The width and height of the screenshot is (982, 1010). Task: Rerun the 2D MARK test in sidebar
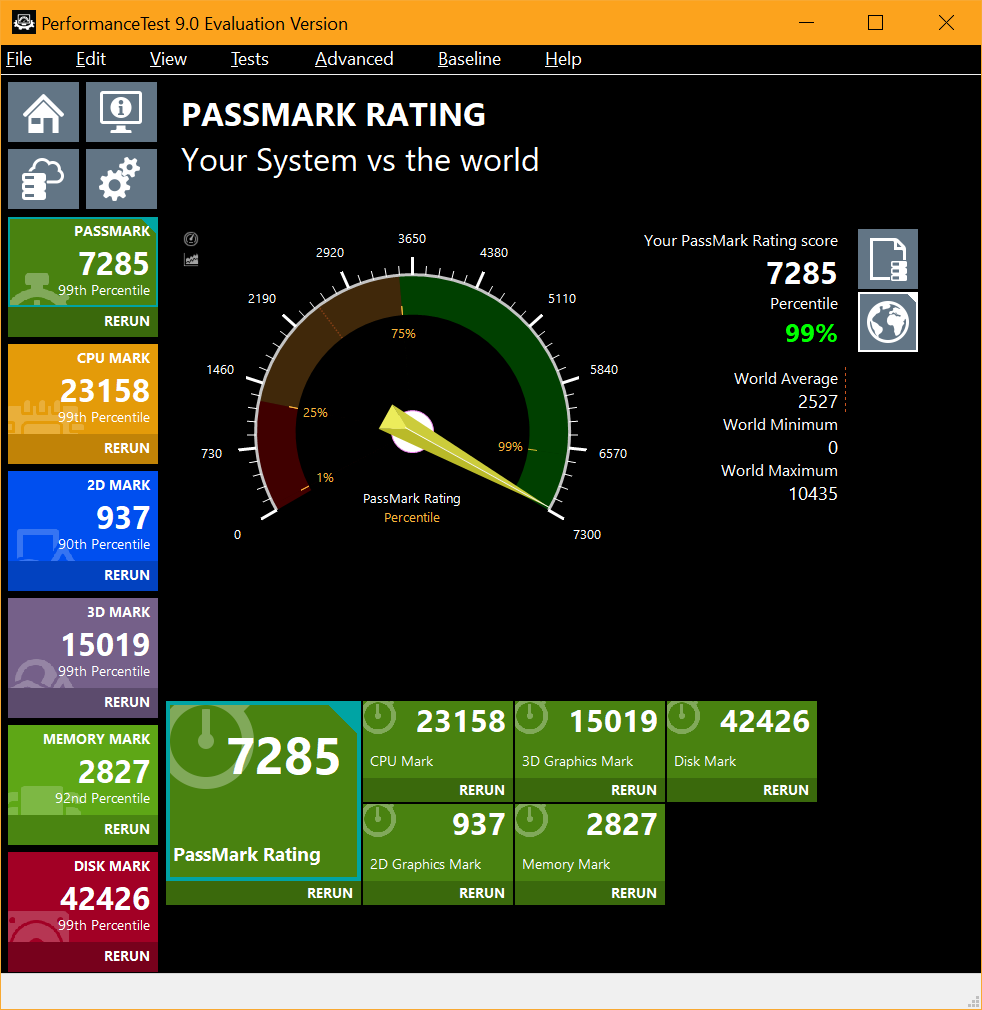[x=83, y=575]
